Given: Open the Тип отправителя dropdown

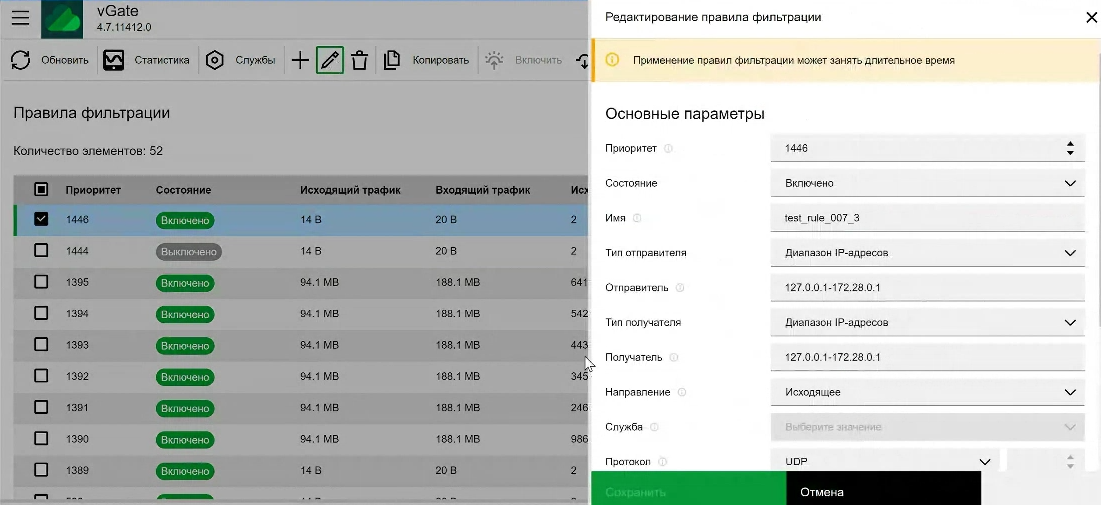Looking at the screenshot, I should (927, 253).
